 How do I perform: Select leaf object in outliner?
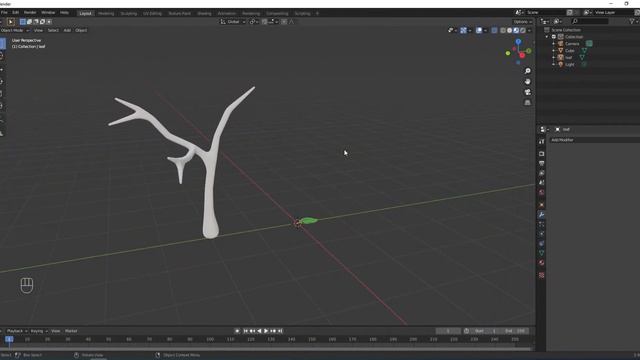(569, 58)
